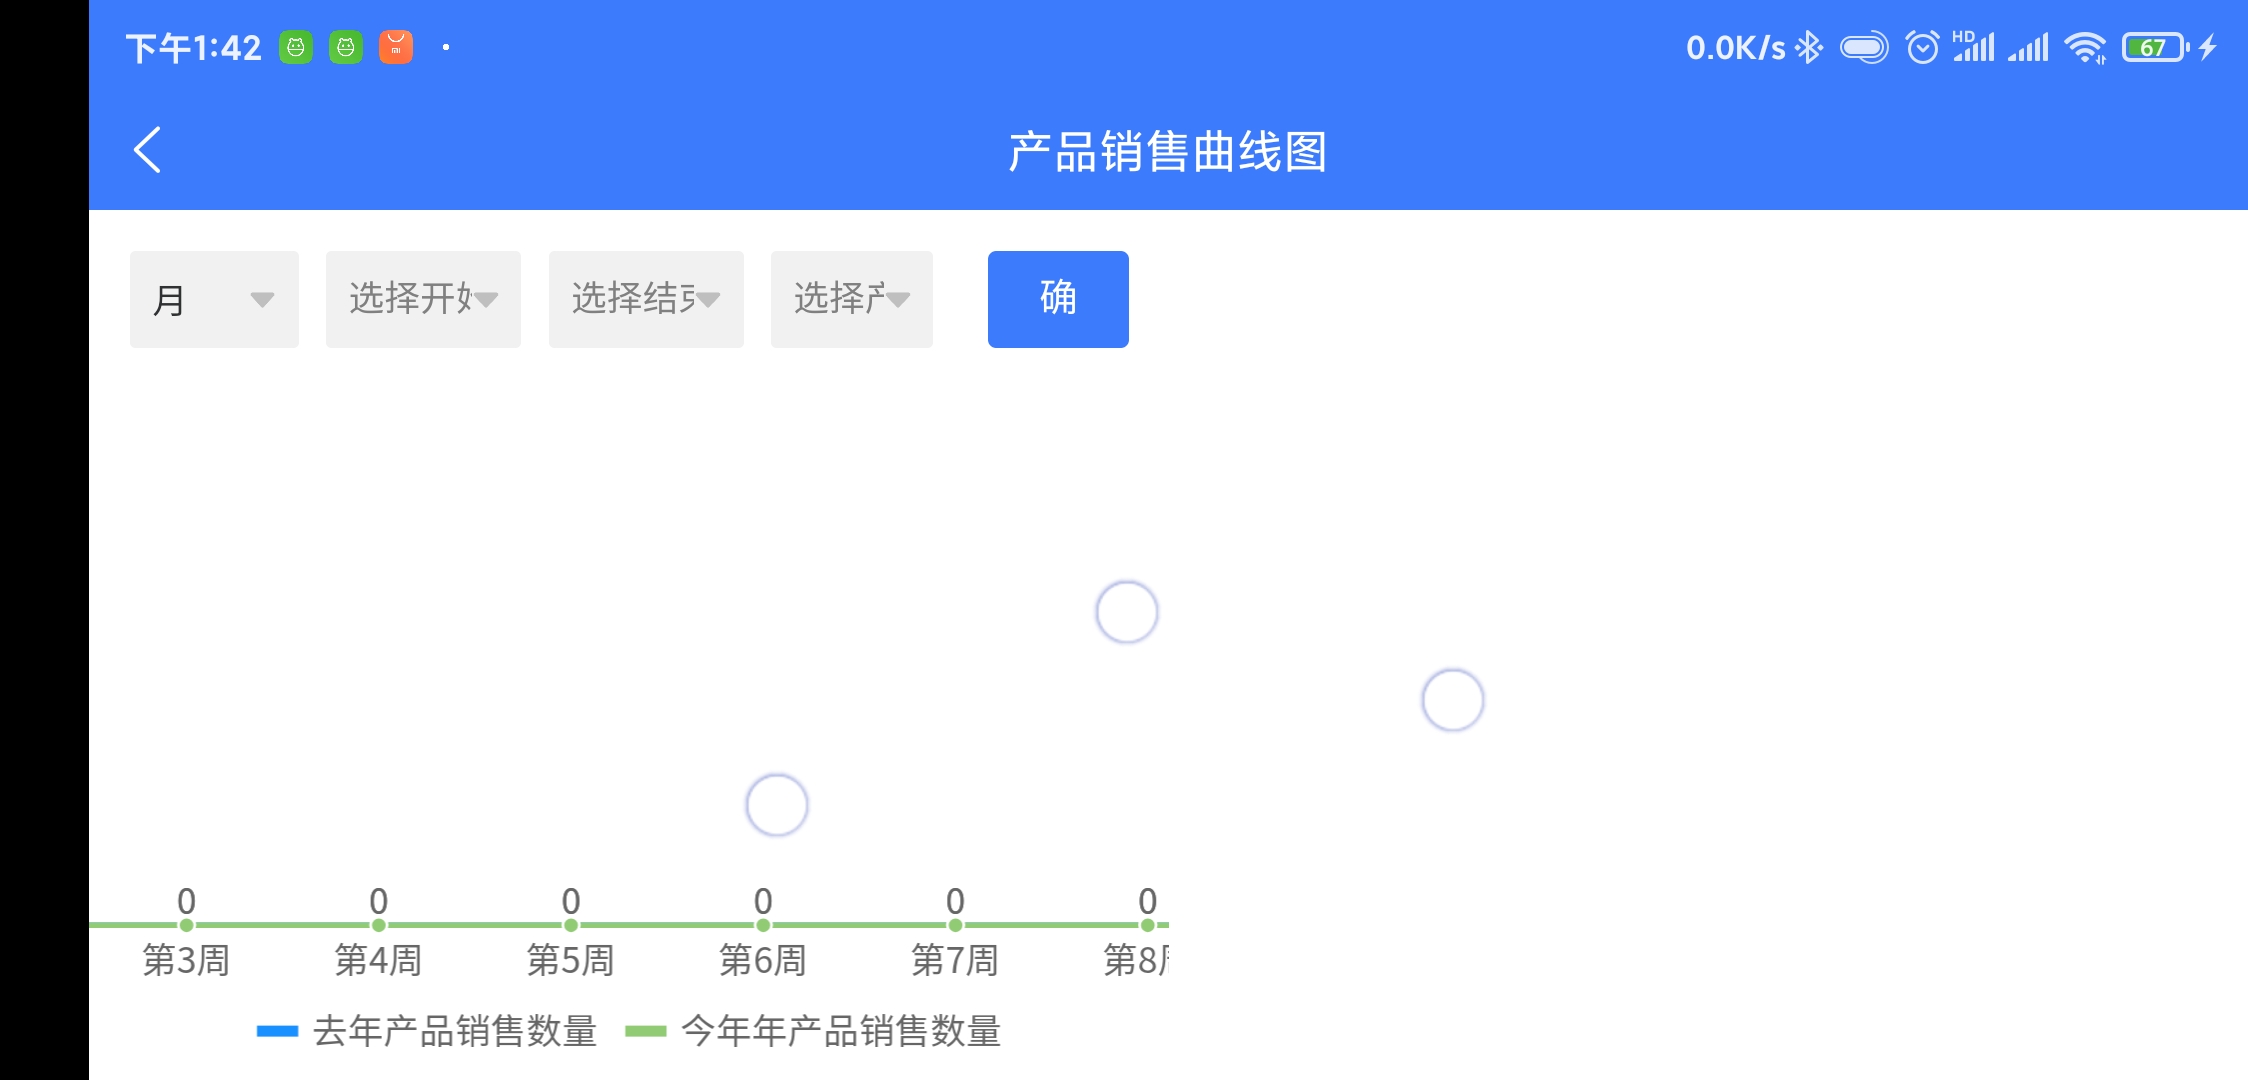Select the 第6周 chart data point
Viewport: 2248px width, 1080px height.
pyautogui.click(x=763, y=925)
